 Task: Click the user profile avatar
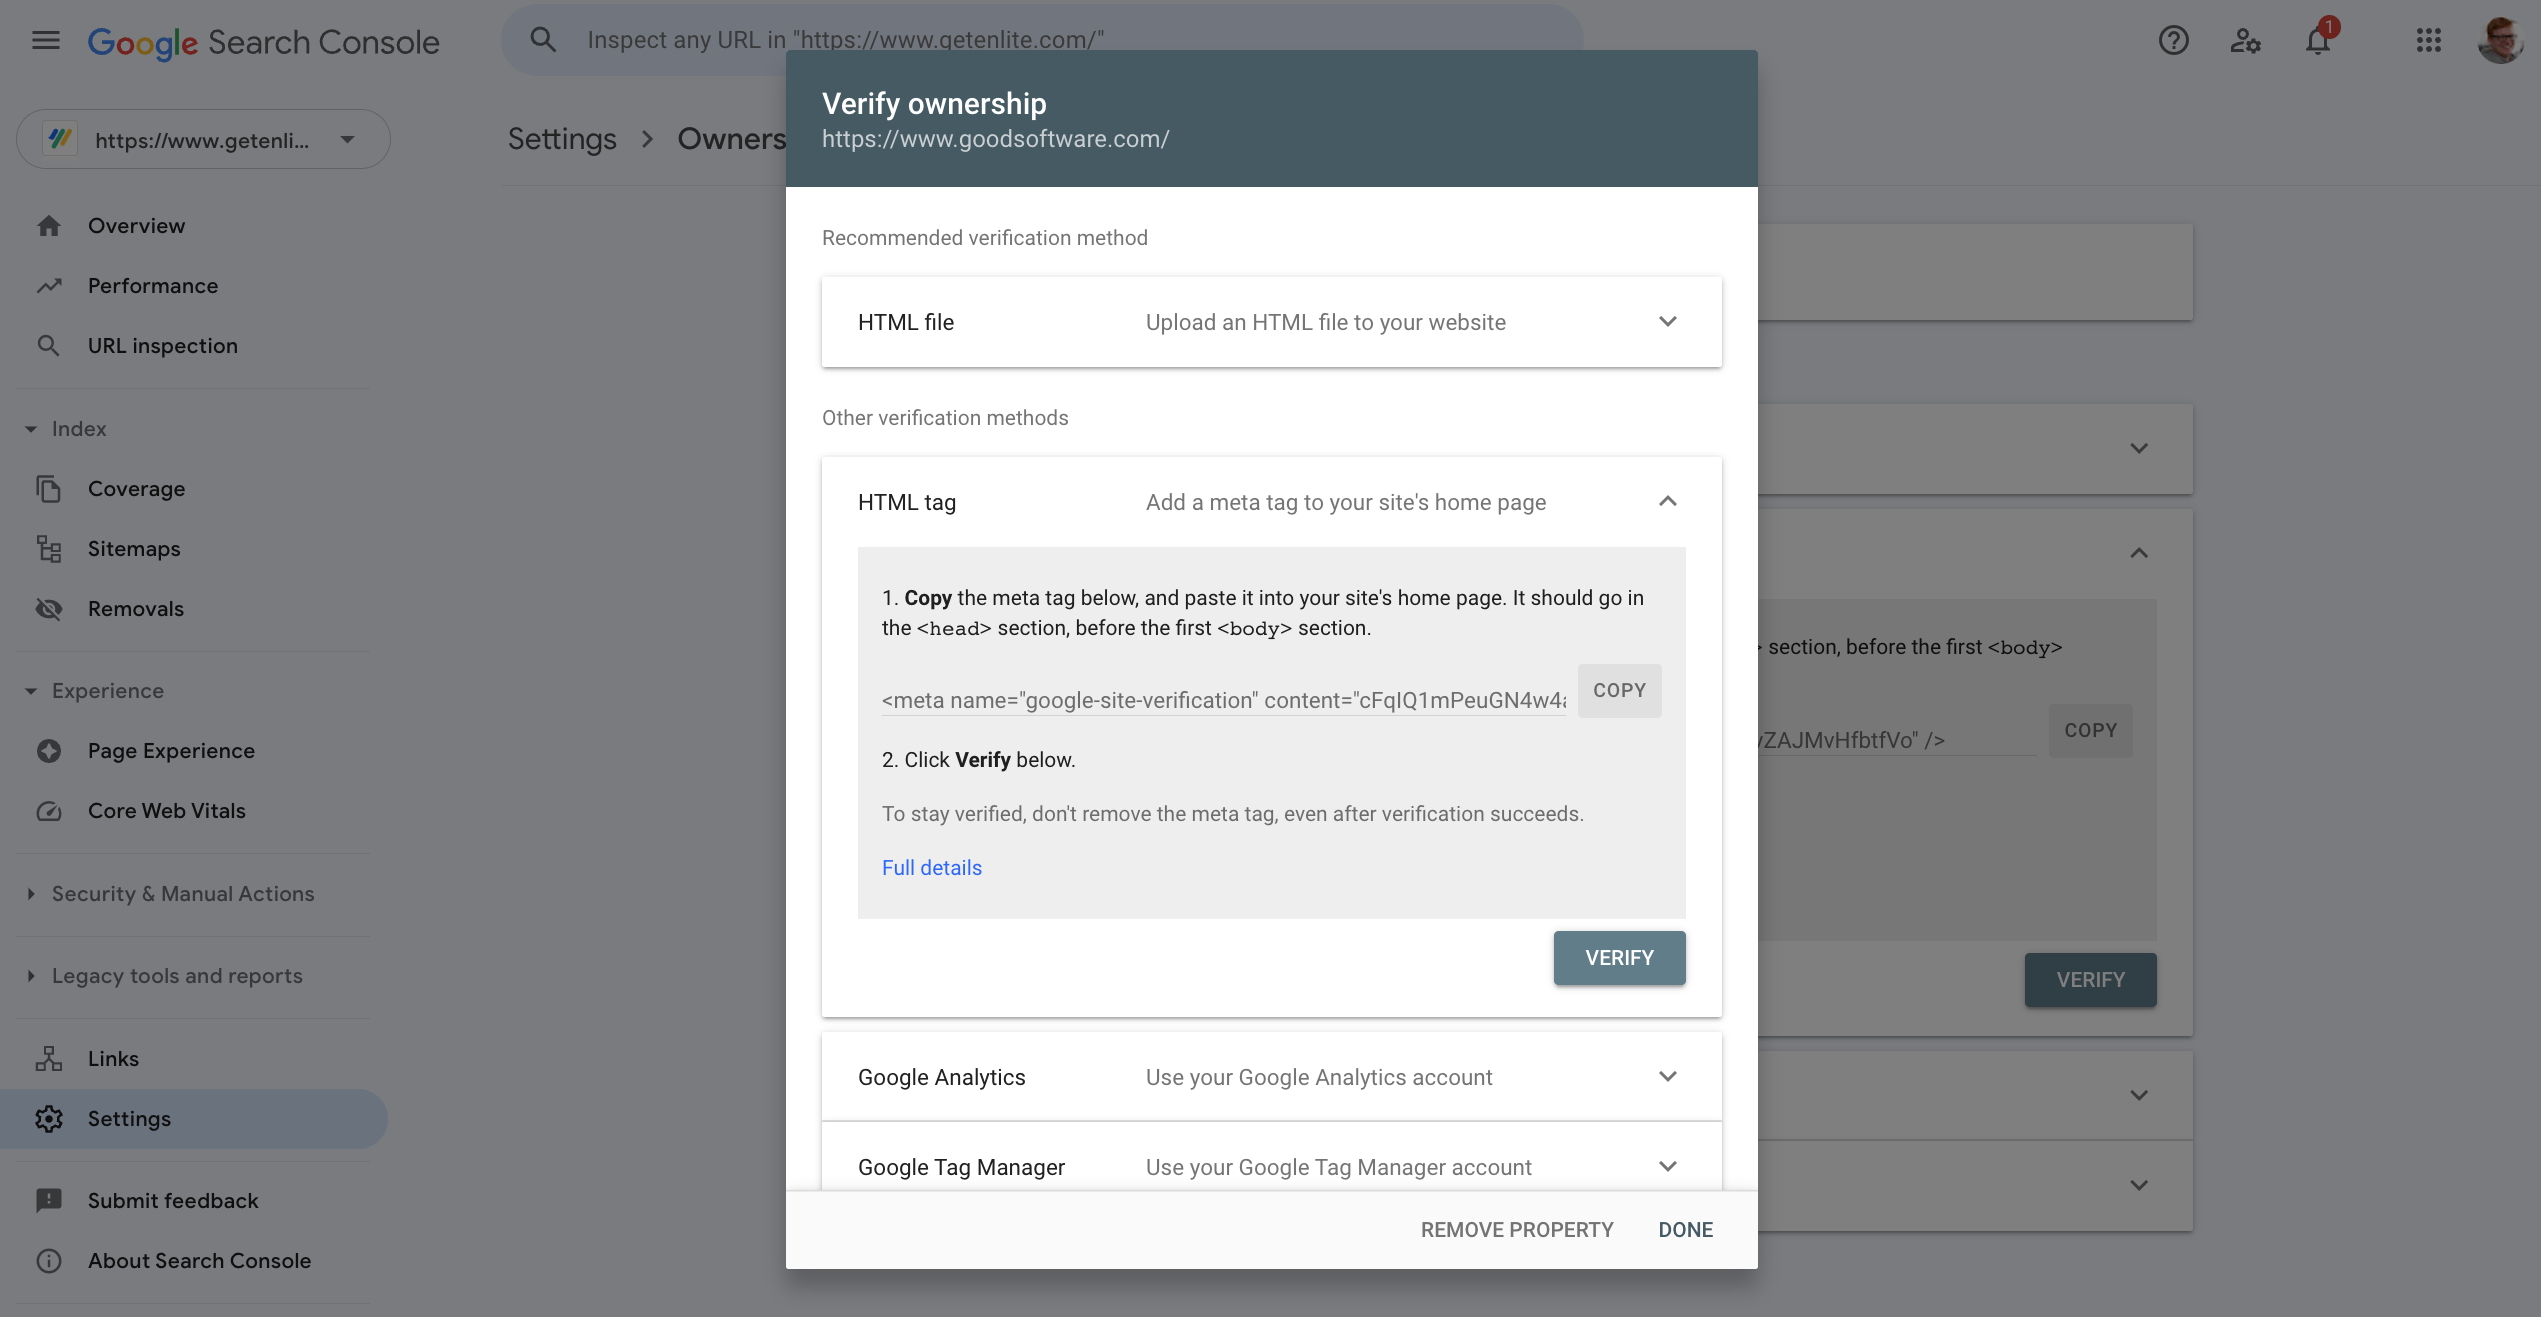tap(2501, 41)
